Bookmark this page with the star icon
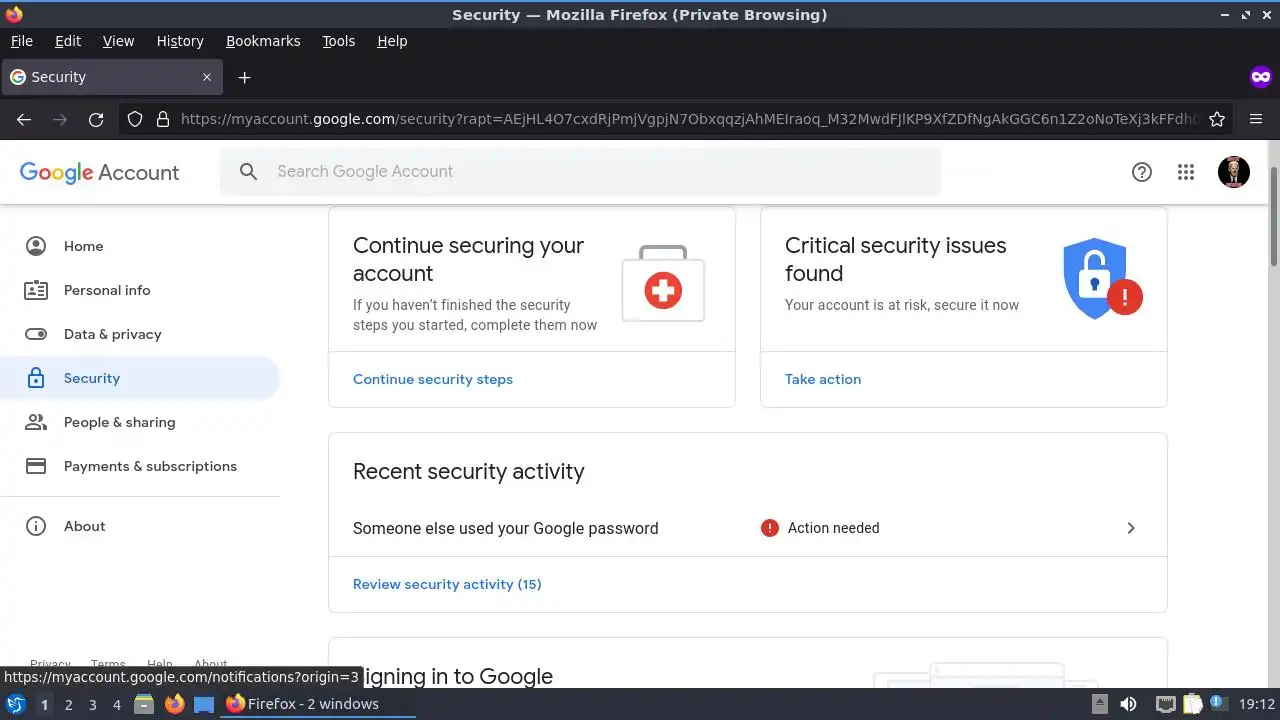Viewport: 1280px width, 720px height. [x=1217, y=120]
